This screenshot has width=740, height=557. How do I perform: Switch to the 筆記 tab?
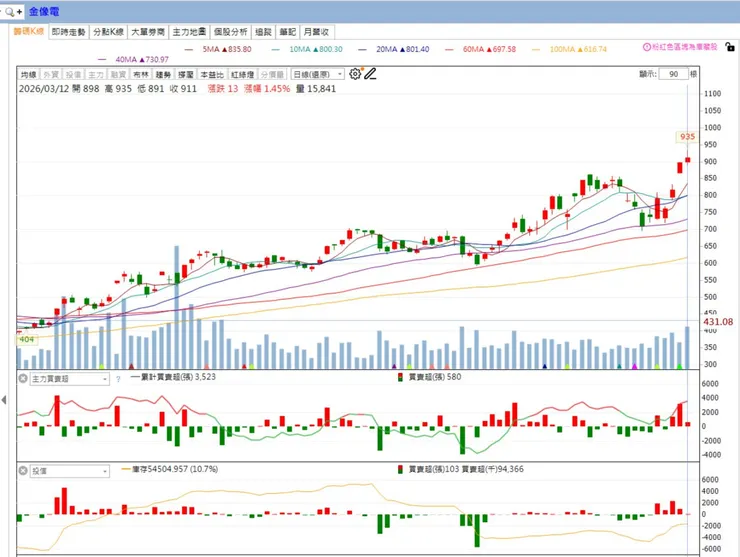[x=287, y=32]
